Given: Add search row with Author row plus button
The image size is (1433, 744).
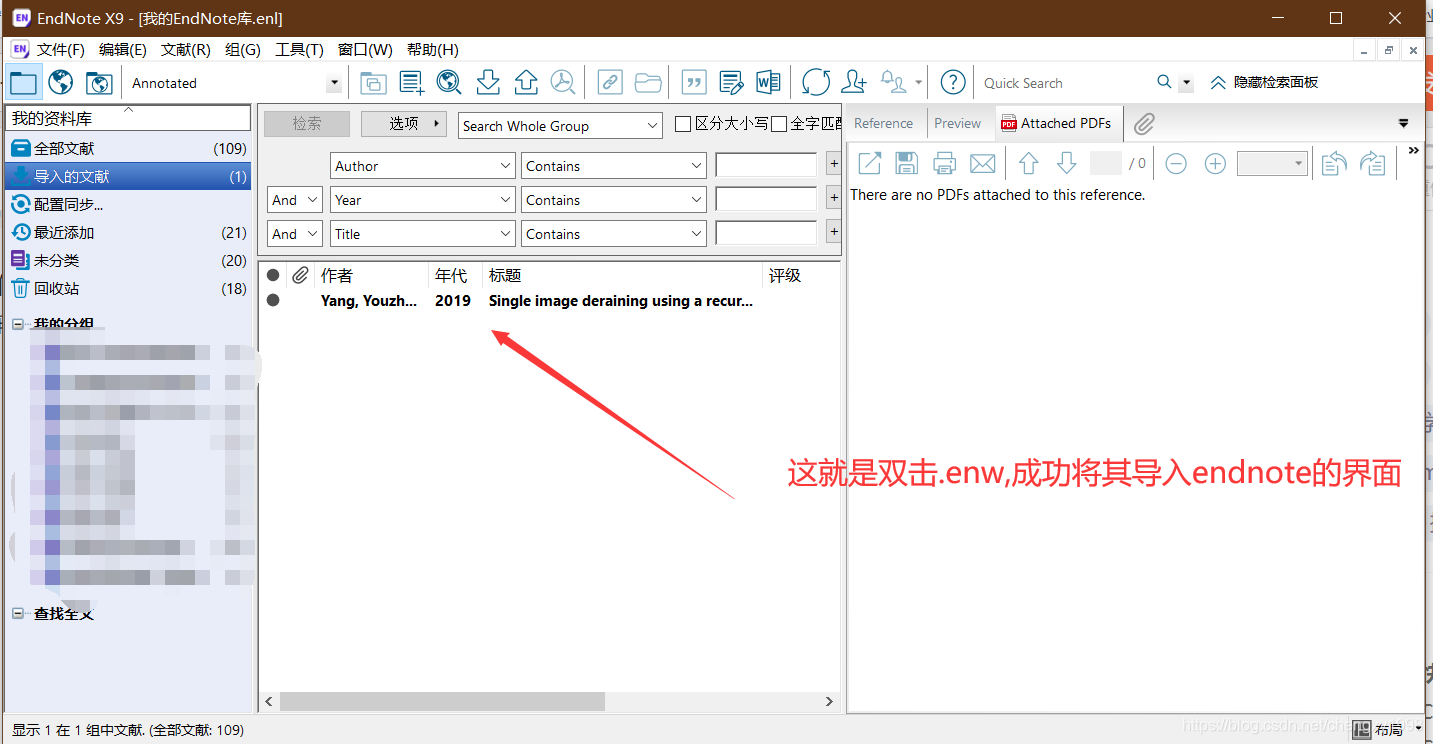Looking at the screenshot, I should 833,165.
